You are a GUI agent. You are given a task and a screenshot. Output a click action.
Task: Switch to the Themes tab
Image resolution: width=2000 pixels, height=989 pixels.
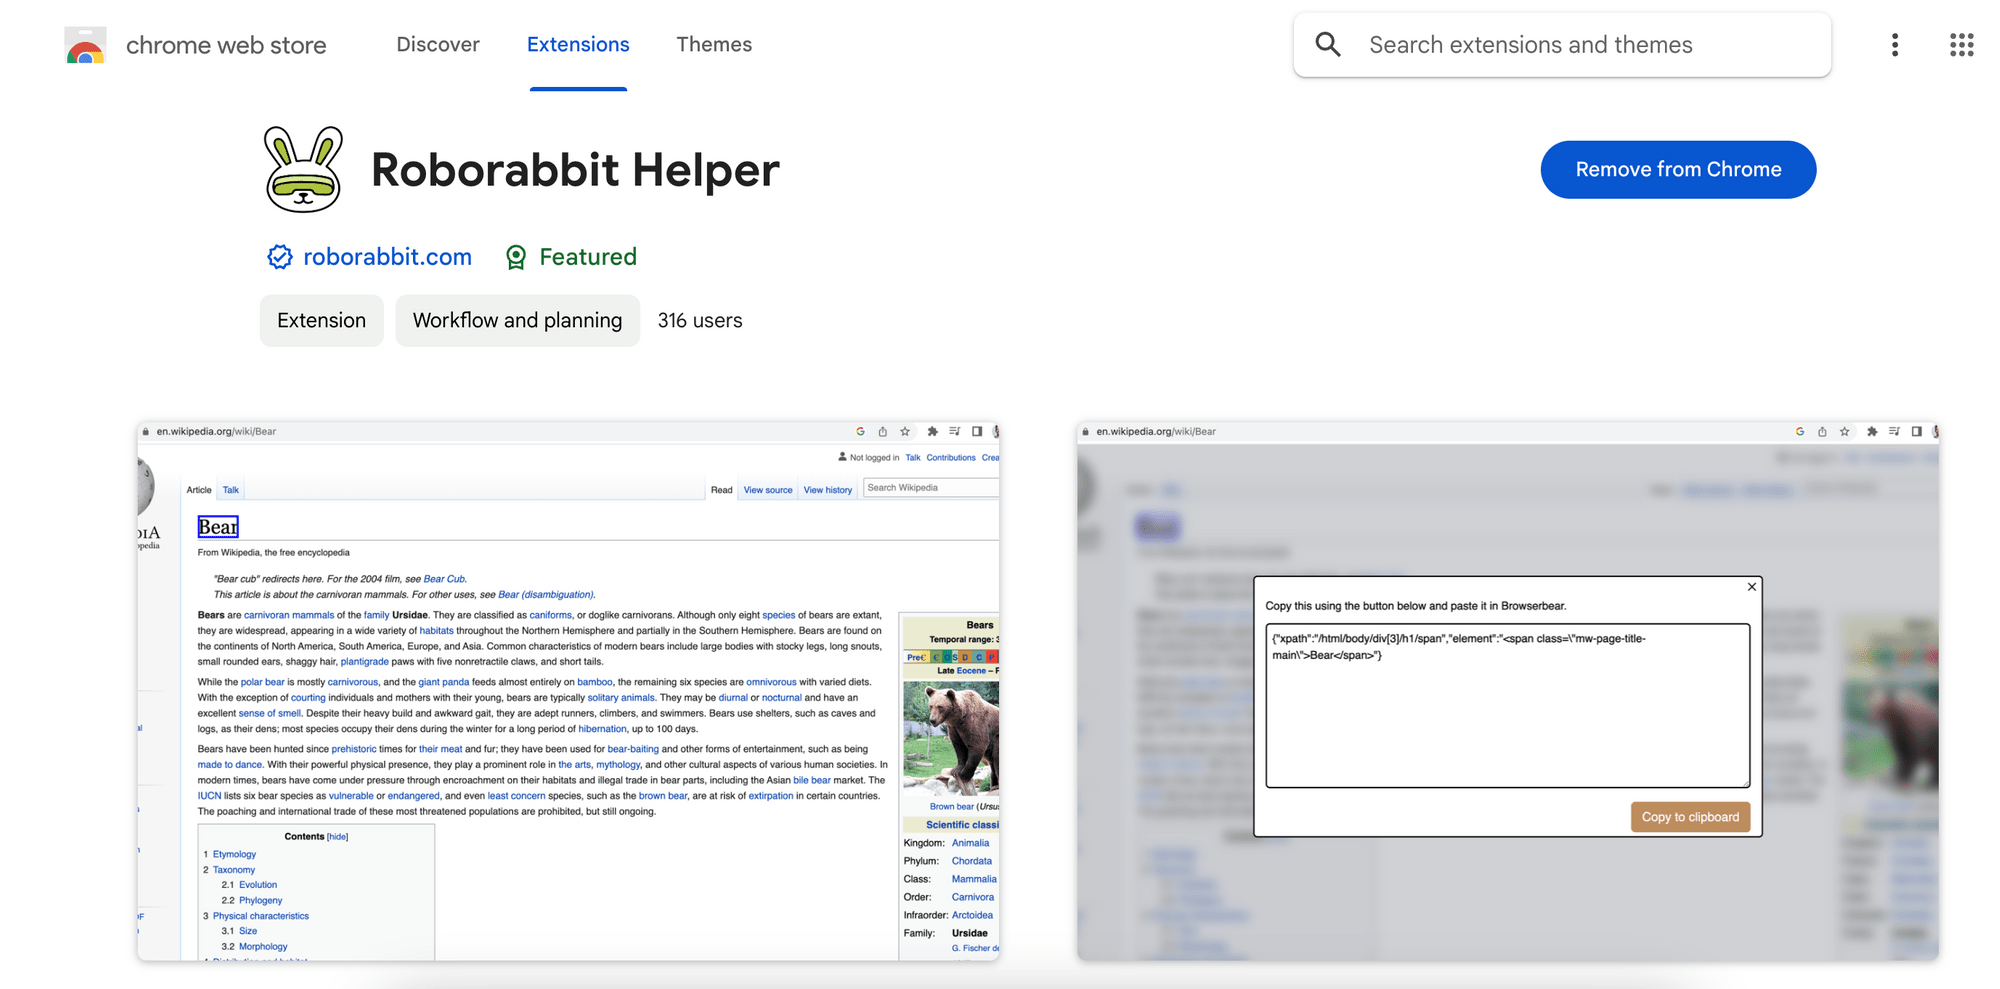[x=714, y=44]
